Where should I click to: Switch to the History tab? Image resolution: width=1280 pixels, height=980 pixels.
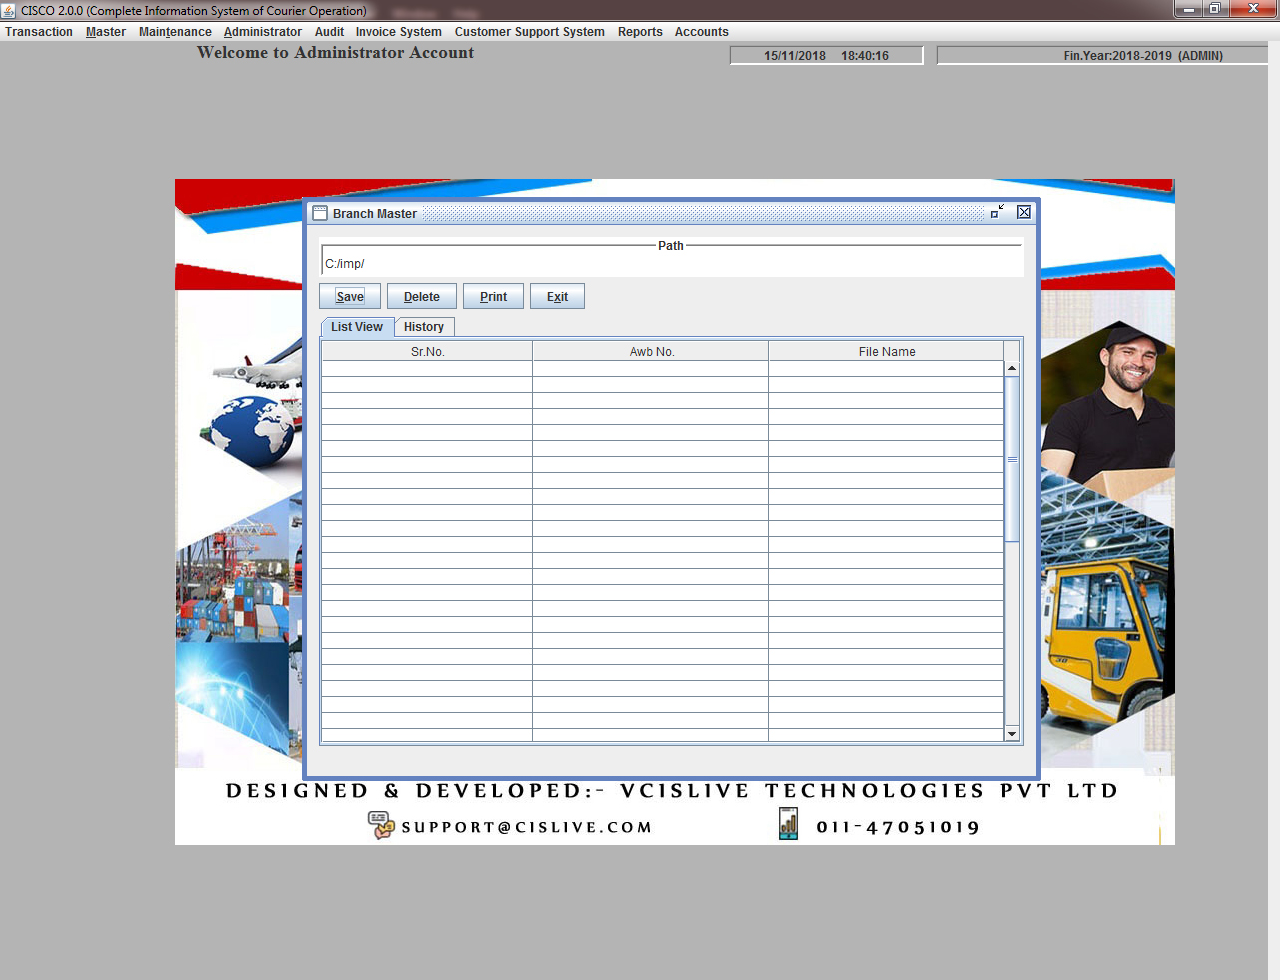click(424, 327)
